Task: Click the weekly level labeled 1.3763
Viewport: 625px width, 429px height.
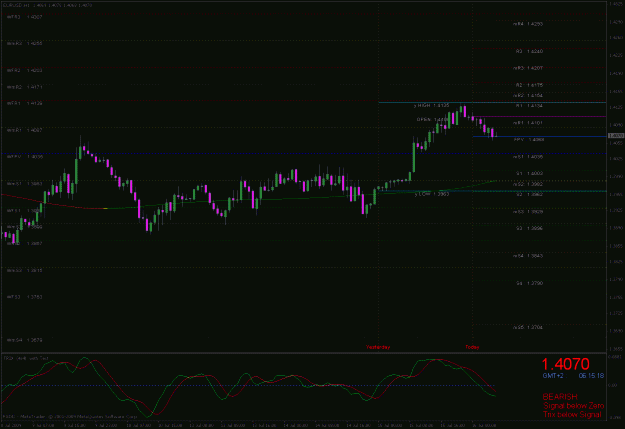Action: pyautogui.click(x=25, y=297)
